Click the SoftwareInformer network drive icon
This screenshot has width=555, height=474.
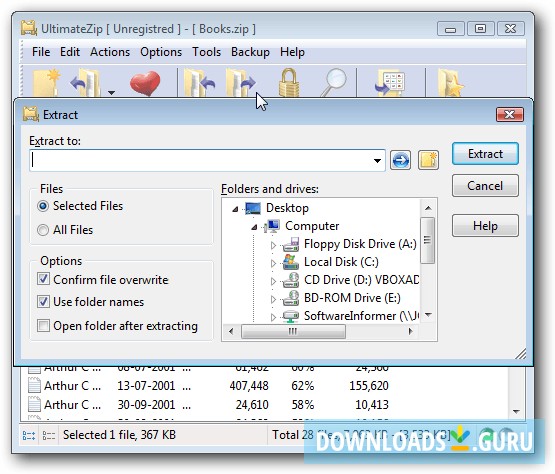291,316
